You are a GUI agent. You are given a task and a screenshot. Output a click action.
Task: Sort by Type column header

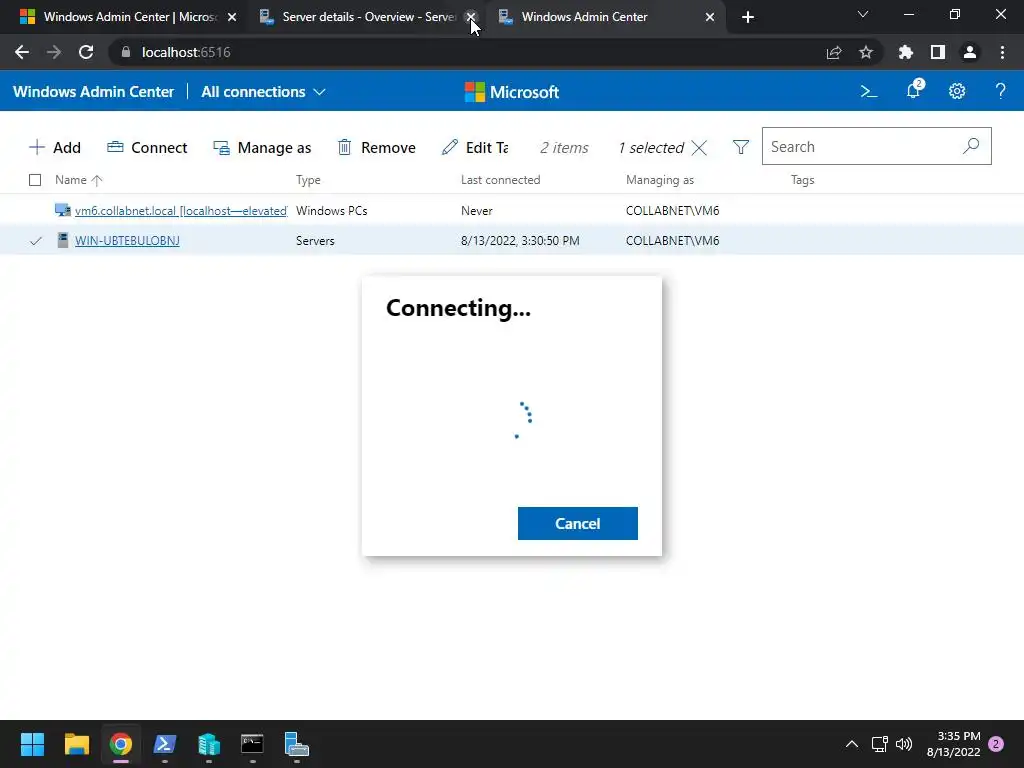tap(308, 180)
